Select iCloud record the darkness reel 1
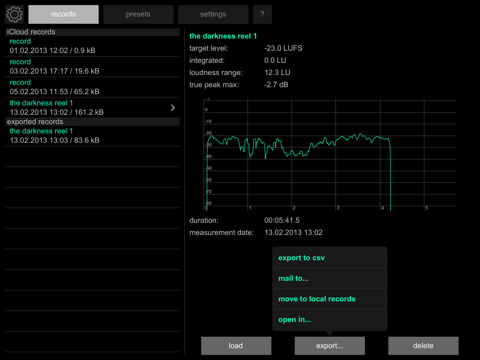The width and height of the screenshot is (480, 360). [x=92, y=108]
